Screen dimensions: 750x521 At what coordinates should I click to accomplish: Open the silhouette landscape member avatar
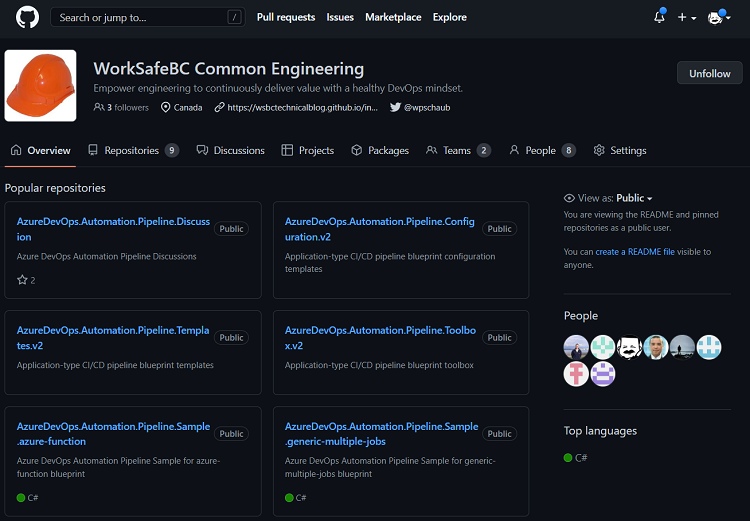[x=683, y=347]
